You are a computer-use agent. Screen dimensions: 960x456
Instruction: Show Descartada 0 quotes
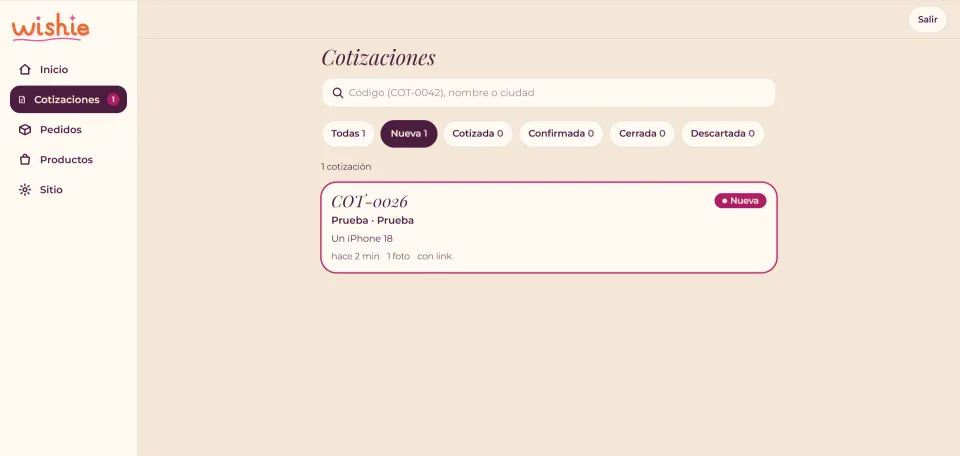(722, 133)
